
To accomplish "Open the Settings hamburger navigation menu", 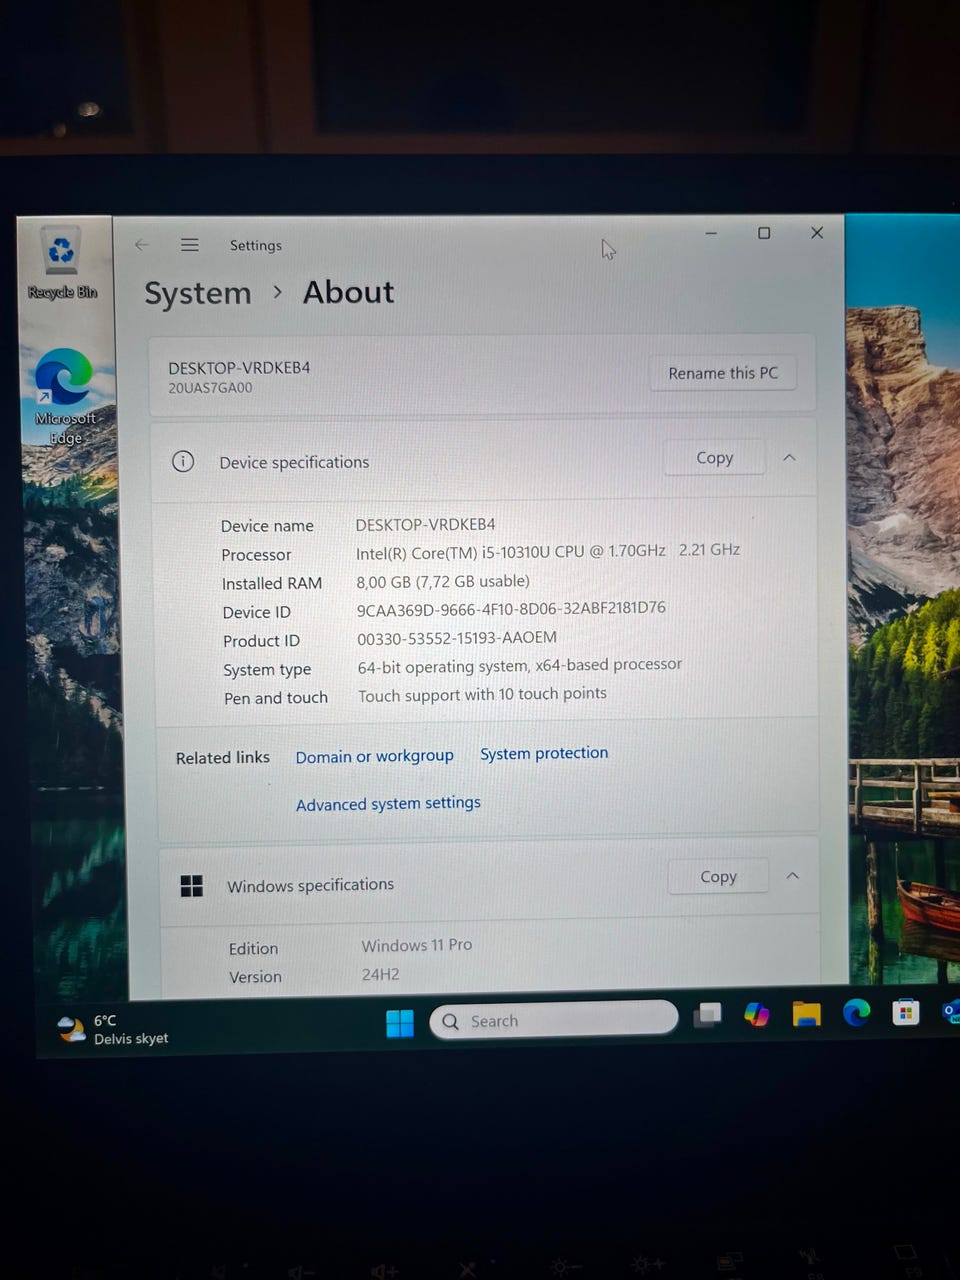I will 190,245.
